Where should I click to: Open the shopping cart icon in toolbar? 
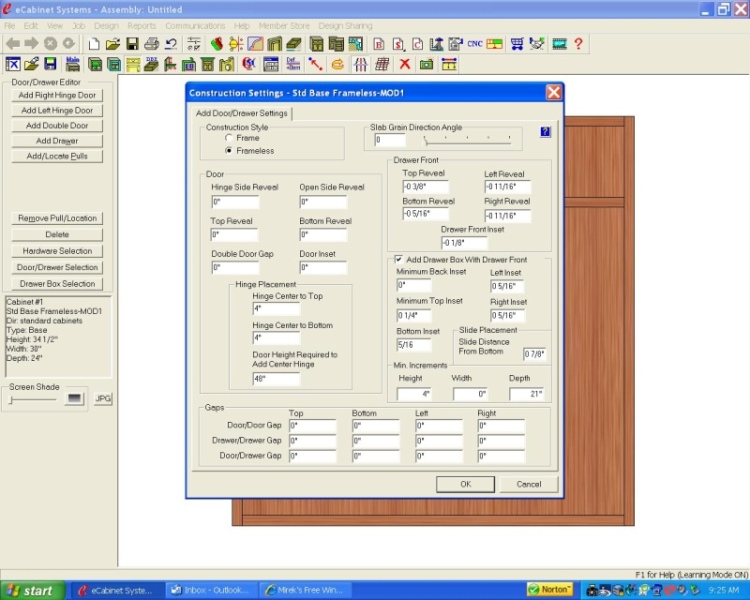pos(516,44)
